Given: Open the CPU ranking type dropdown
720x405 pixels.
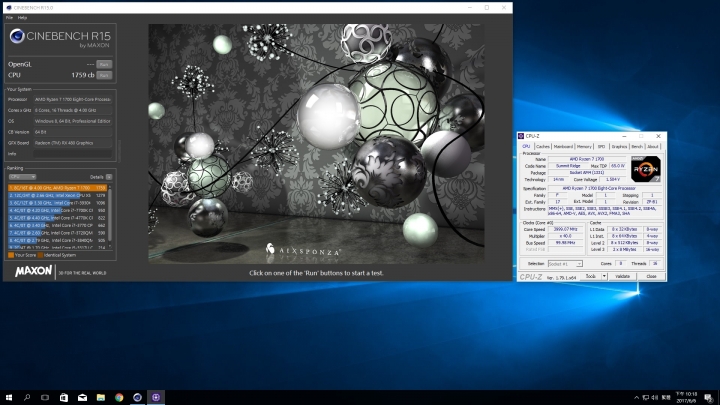Looking at the screenshot, I should pos(22,177).
